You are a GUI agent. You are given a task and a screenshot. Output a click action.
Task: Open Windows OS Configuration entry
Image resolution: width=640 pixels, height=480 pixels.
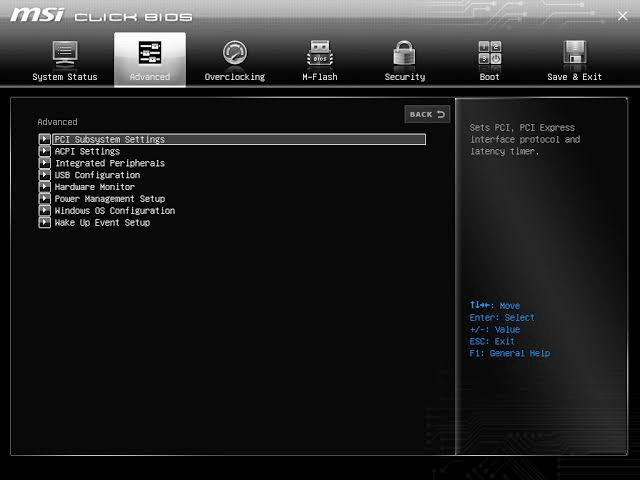click(115, 211)
